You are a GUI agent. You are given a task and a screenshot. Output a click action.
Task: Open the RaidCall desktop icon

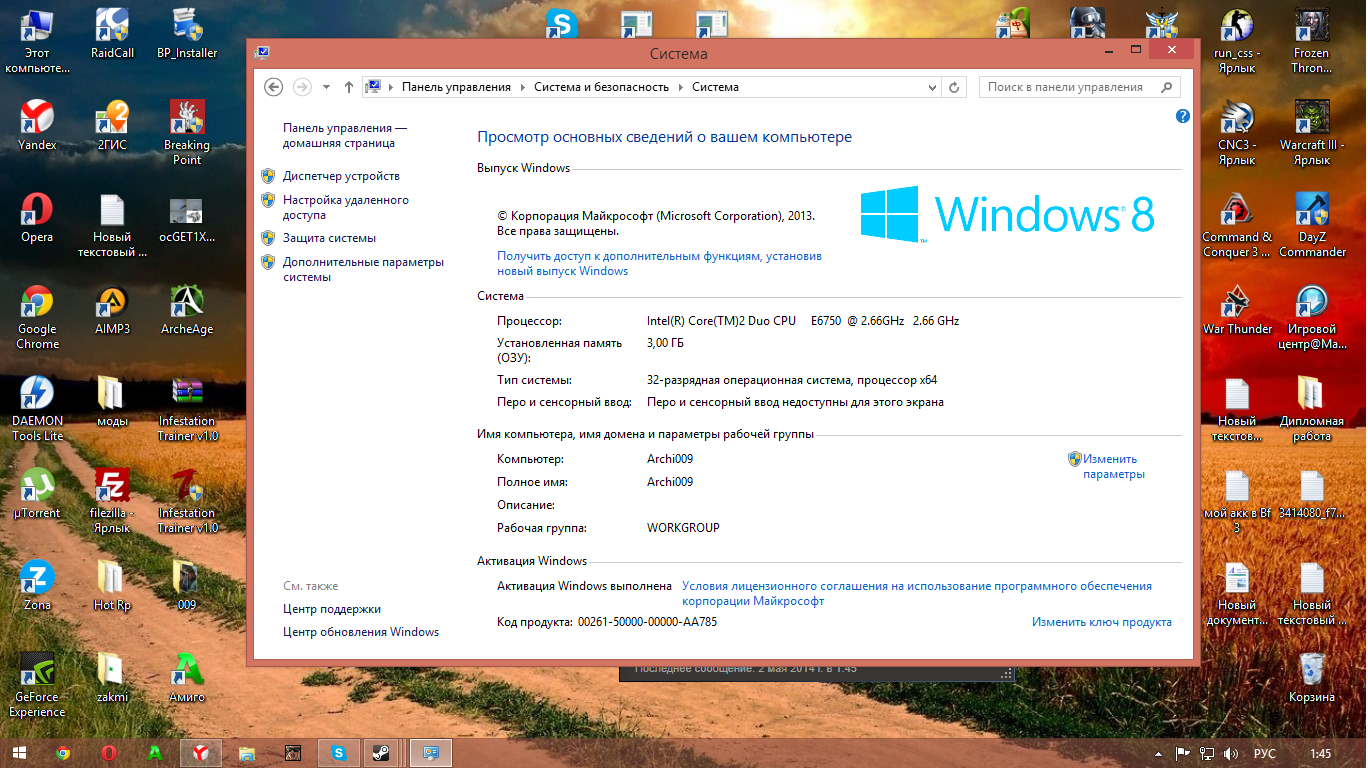(112, 33)
